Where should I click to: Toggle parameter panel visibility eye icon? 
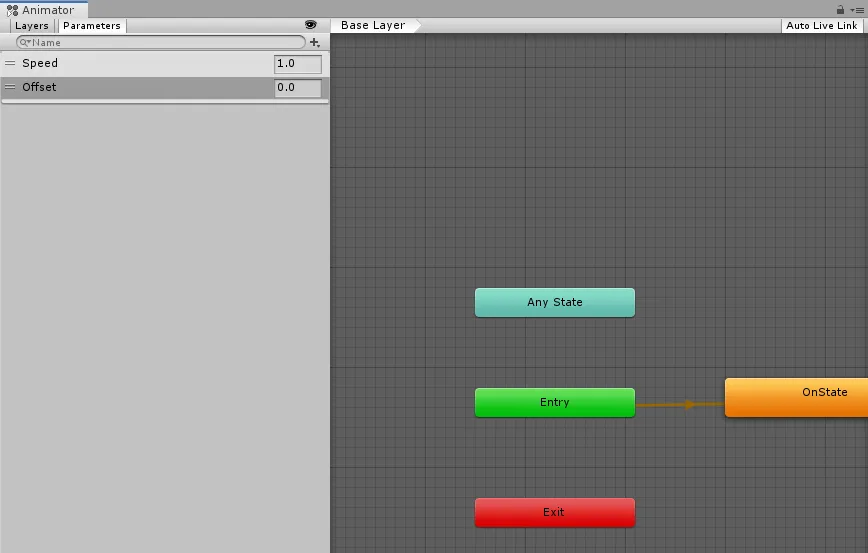click(311, 25)
